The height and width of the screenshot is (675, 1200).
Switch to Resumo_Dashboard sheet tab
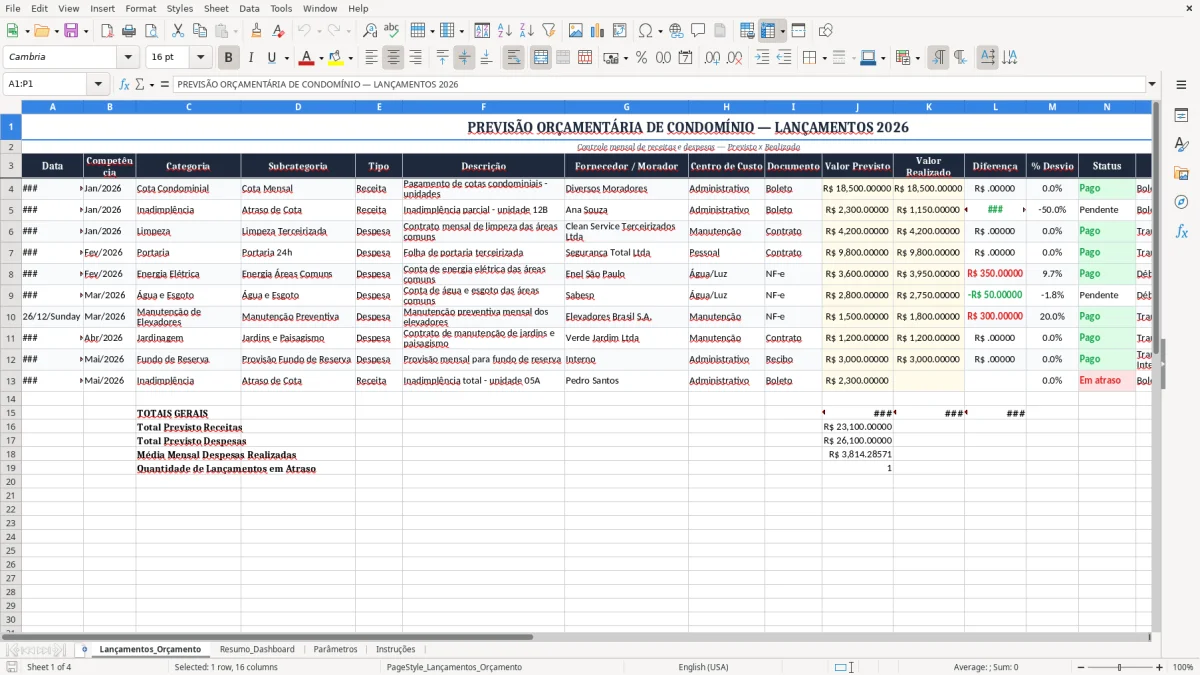257,649
